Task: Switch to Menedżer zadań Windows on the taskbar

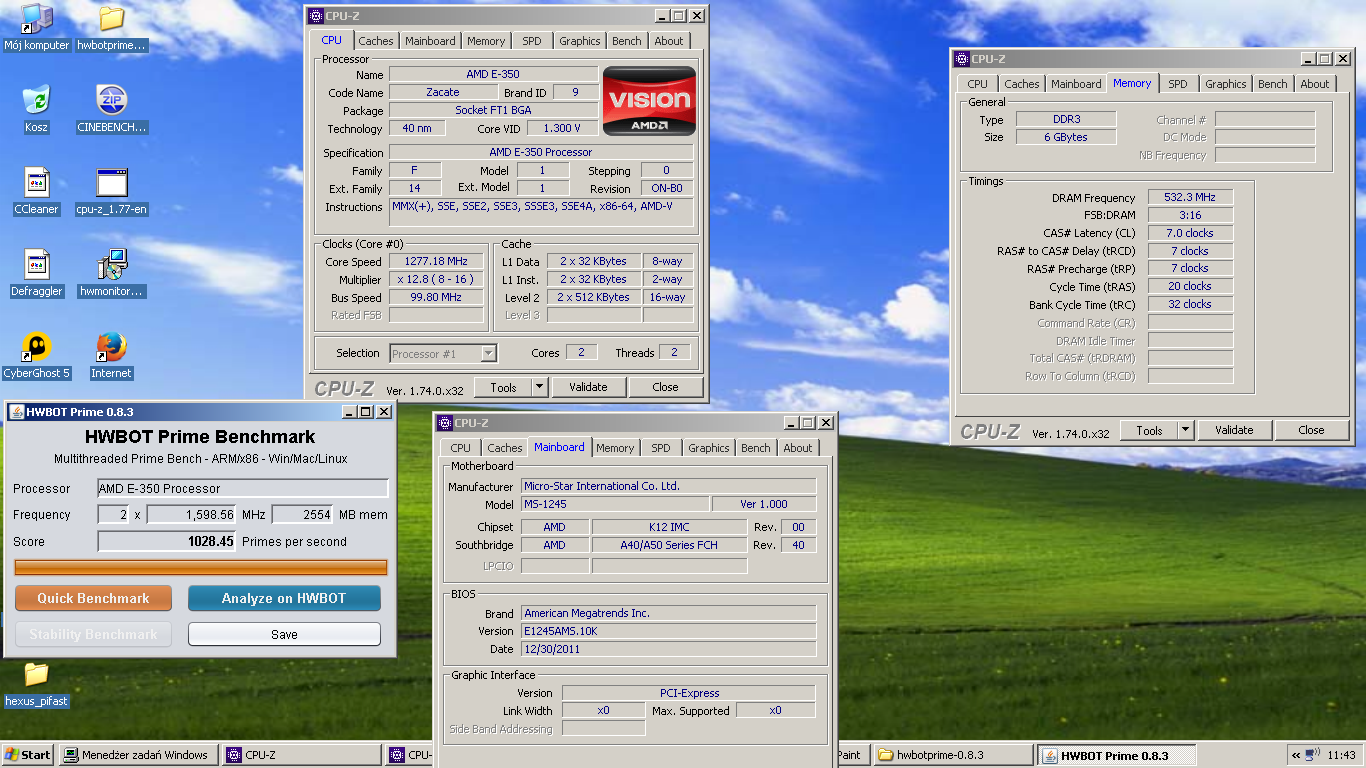Action: (138, 755)
